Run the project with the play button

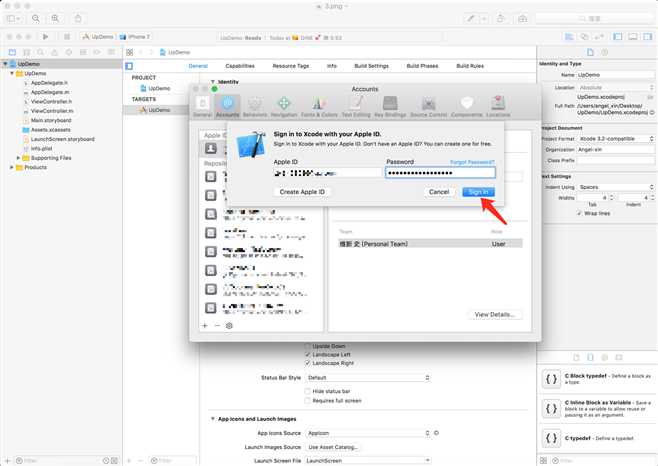(x=45, y=37)
